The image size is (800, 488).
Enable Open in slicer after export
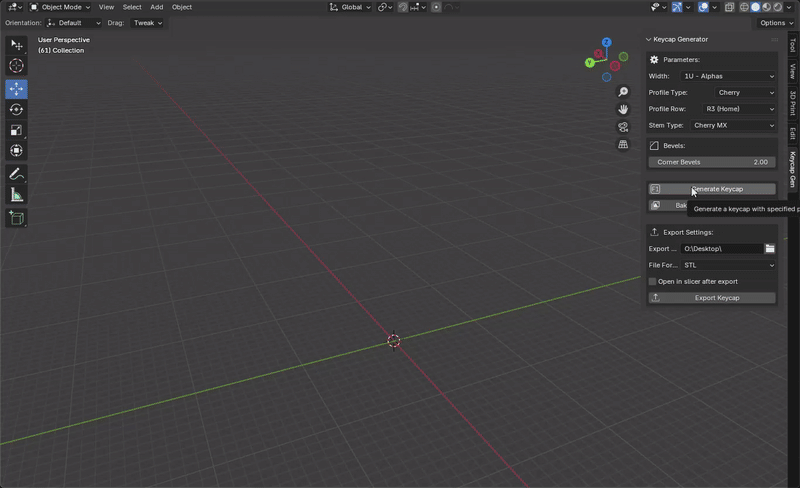tap(653, 282)
